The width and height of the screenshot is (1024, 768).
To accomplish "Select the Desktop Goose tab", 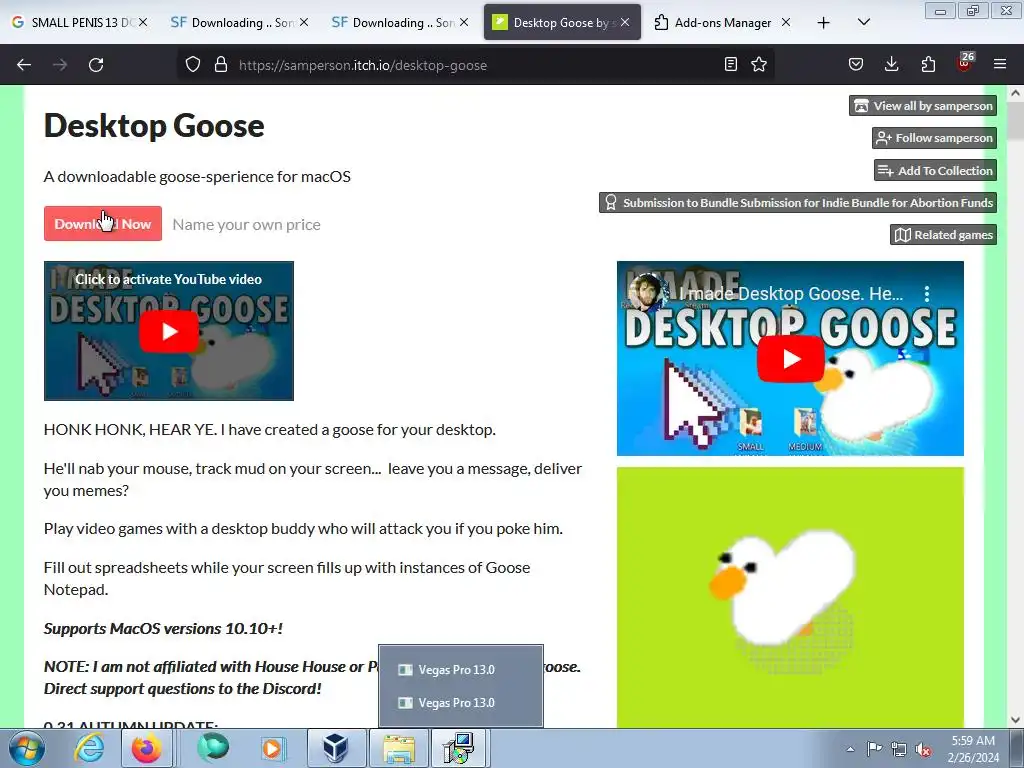I will 562,22.
